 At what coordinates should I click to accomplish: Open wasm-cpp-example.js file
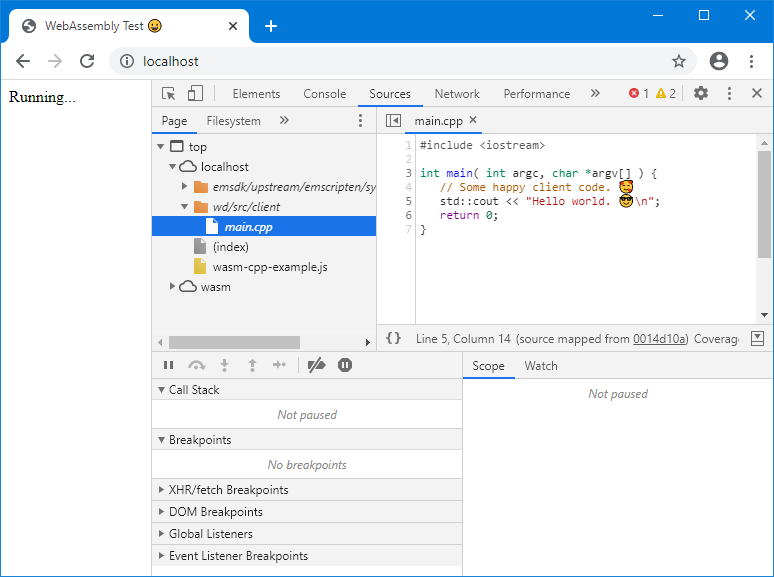click(x=270, y=267)
